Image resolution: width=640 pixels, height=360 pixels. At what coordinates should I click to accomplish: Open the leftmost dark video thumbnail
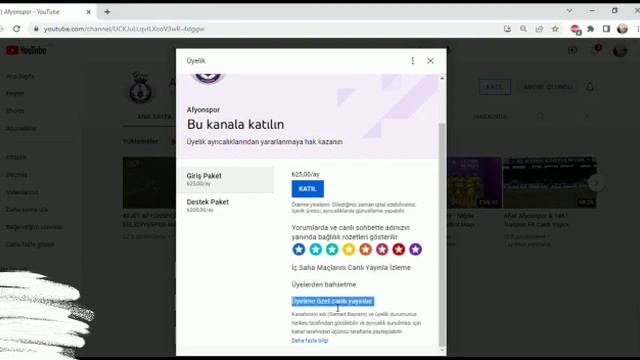point(149,183)
